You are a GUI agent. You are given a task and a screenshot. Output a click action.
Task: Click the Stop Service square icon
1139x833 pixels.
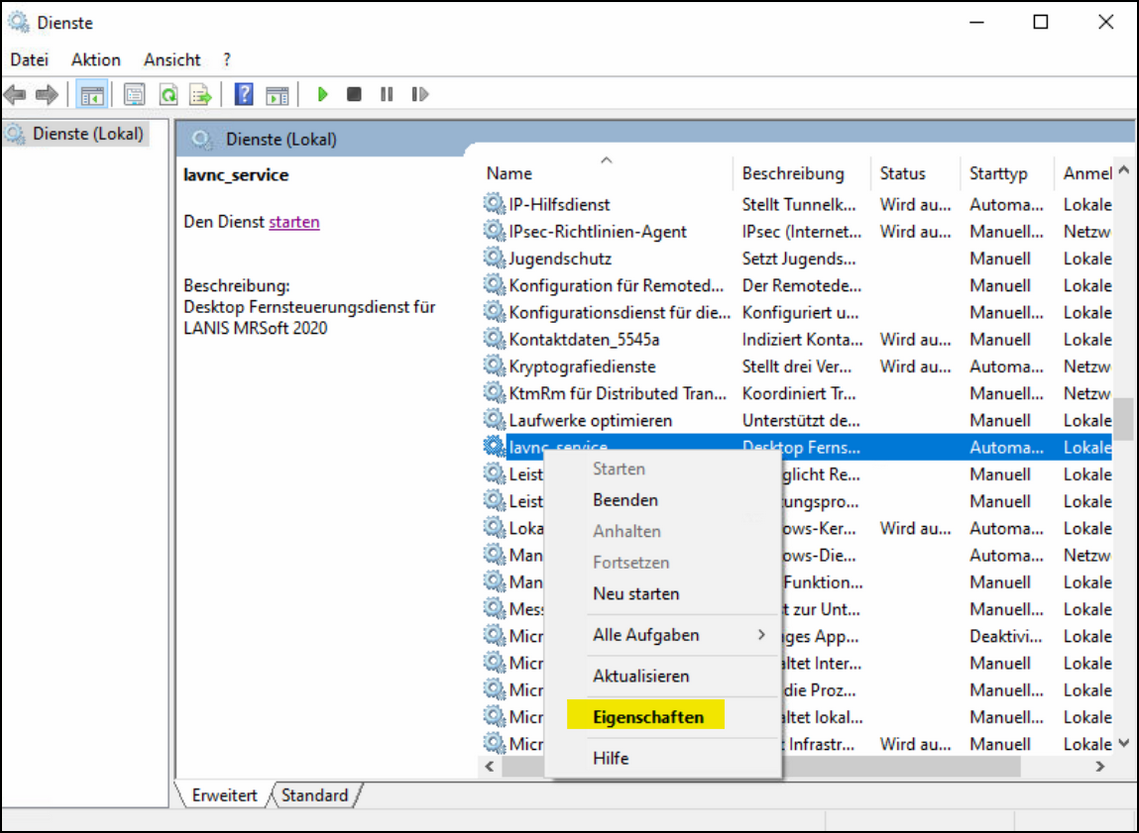[x=354, y=95]
